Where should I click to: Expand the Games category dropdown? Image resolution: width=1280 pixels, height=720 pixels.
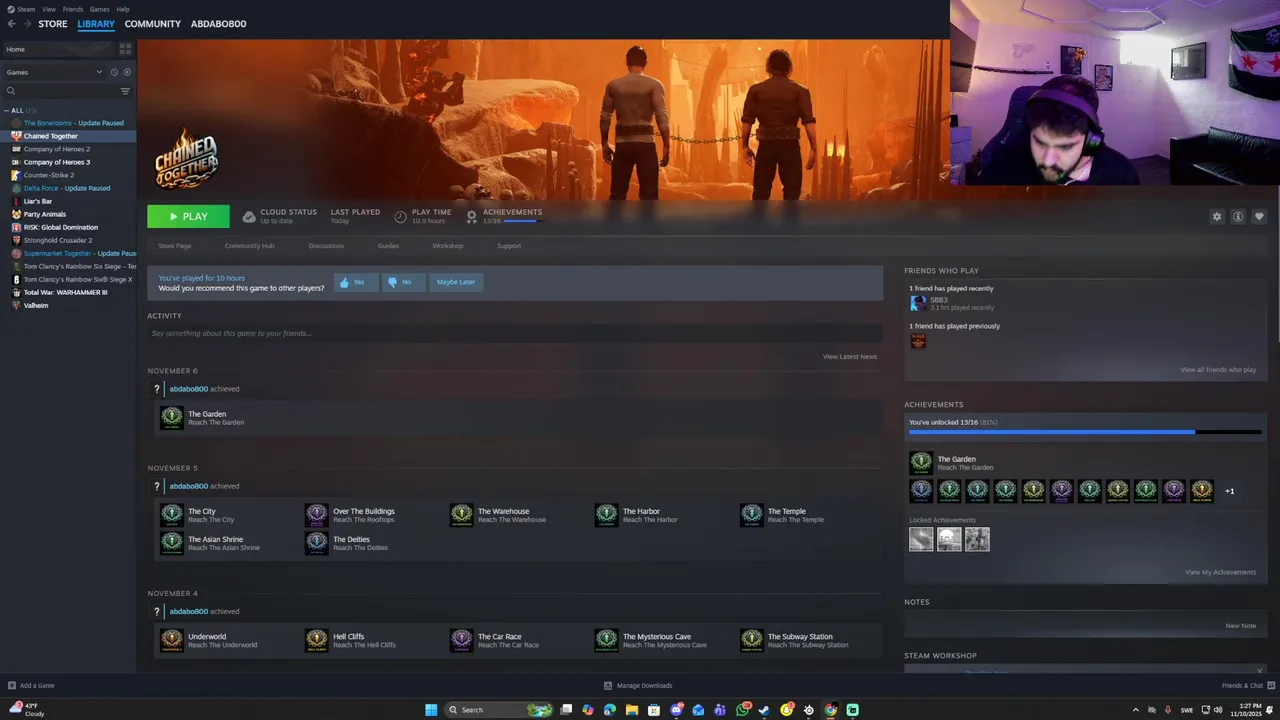pyautogui.click(x=99, y=72)
